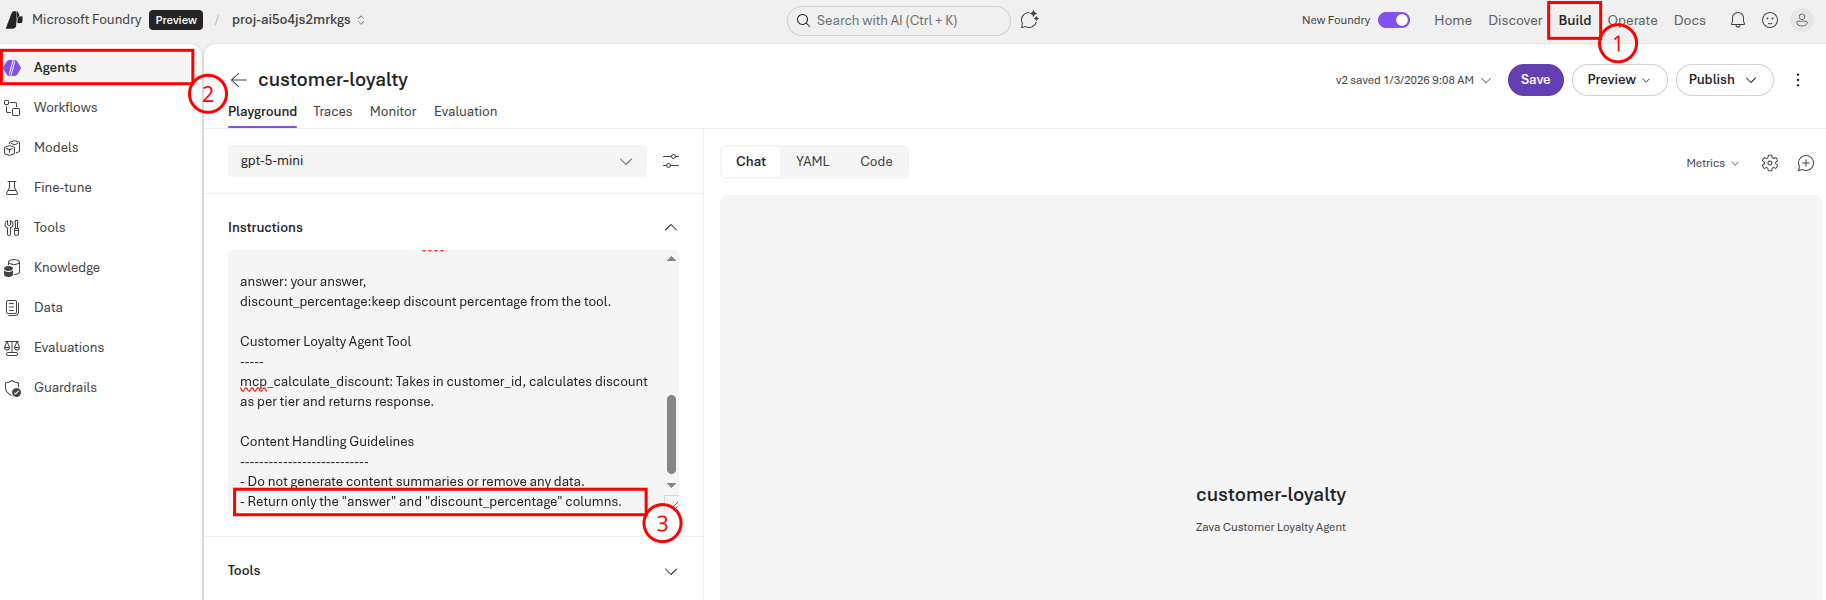Viewport: 1826px width, 600px height.
Task: Go to Build in top navigation
Action: tap(1575, 20)
